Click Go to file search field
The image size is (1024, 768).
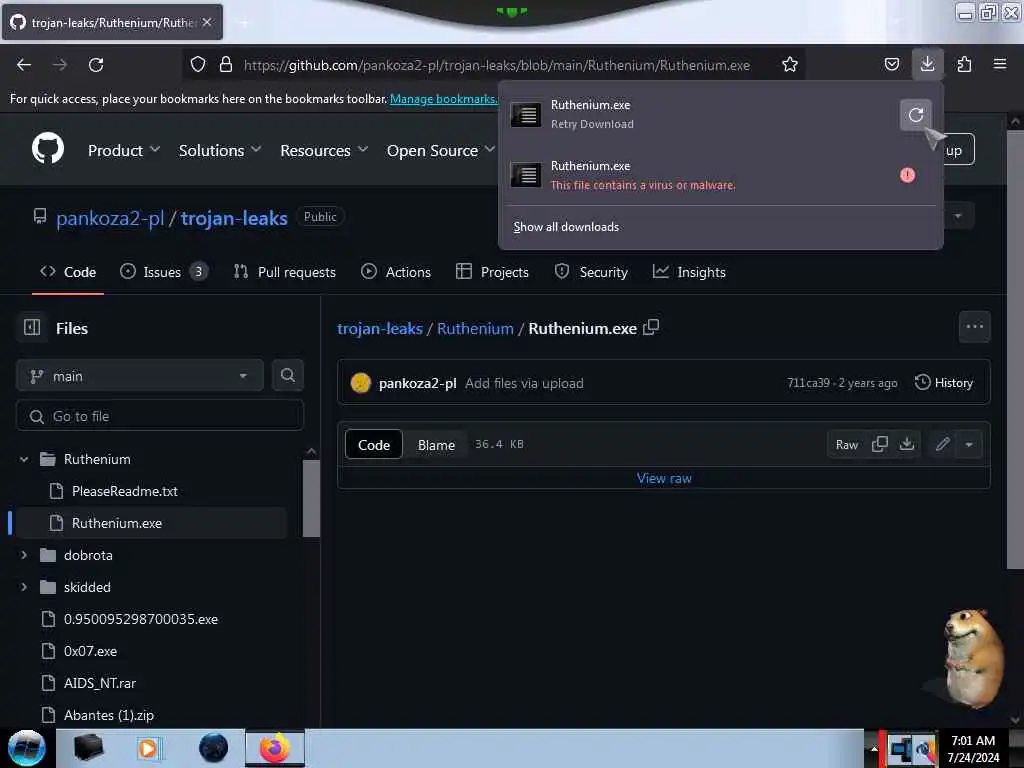coord(160,416)
